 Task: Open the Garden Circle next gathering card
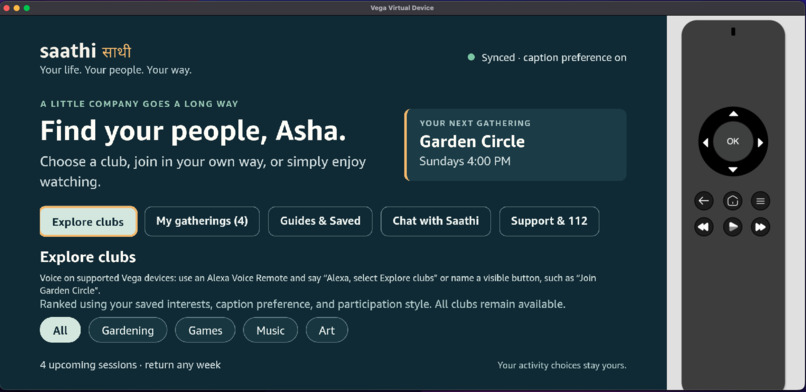(516, 145)
